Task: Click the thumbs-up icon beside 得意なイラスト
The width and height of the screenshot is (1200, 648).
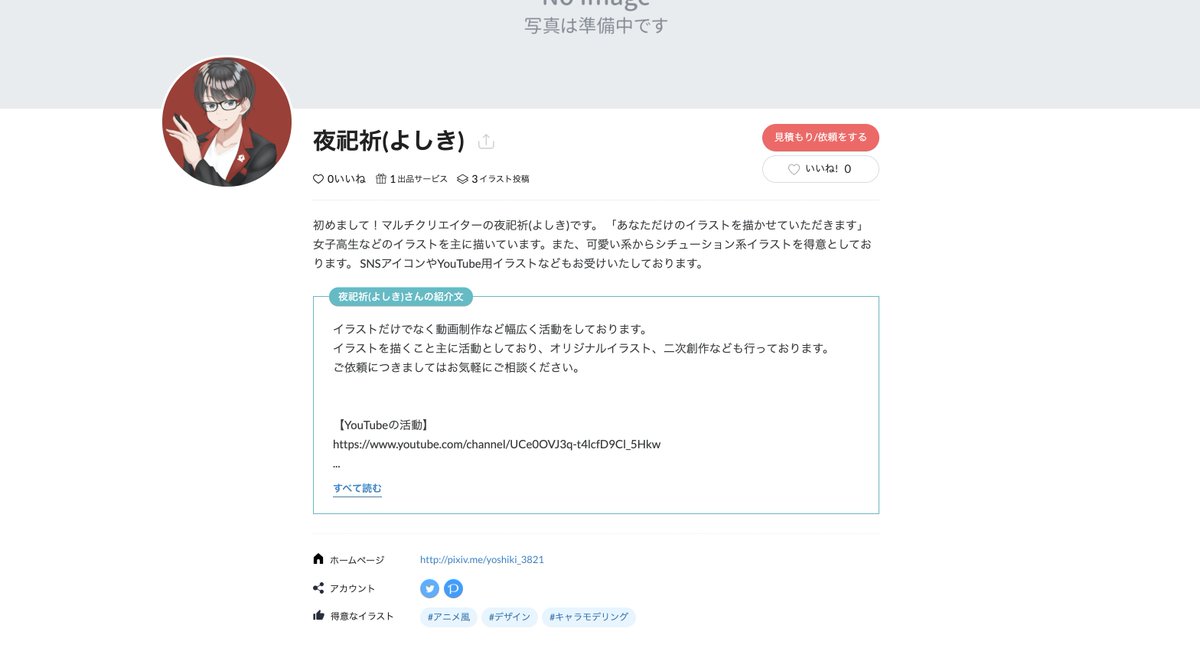Action: coord(318,616)
